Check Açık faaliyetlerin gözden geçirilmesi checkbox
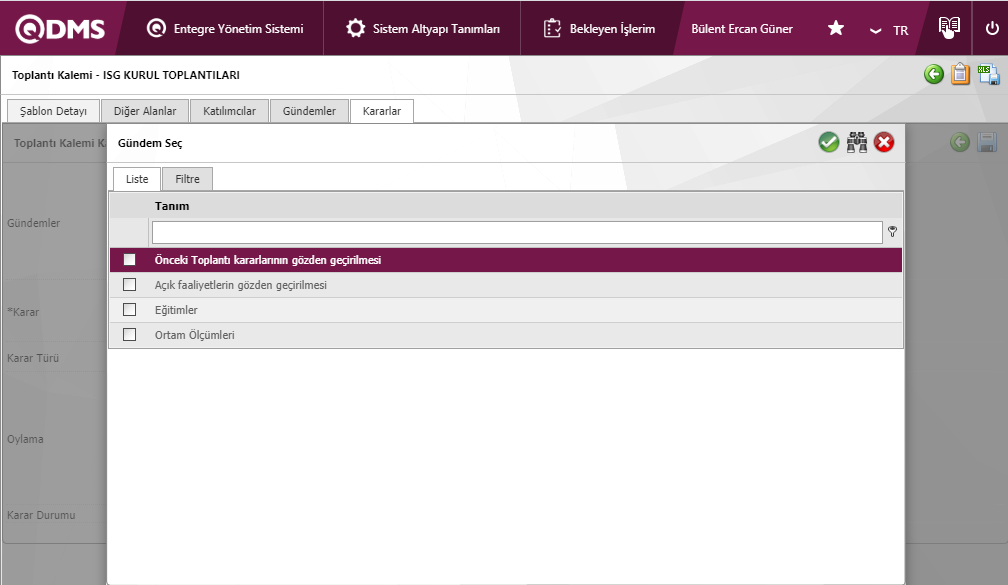Image resolution: width=1008 pixels, height=585 pixels. point(130,284)
